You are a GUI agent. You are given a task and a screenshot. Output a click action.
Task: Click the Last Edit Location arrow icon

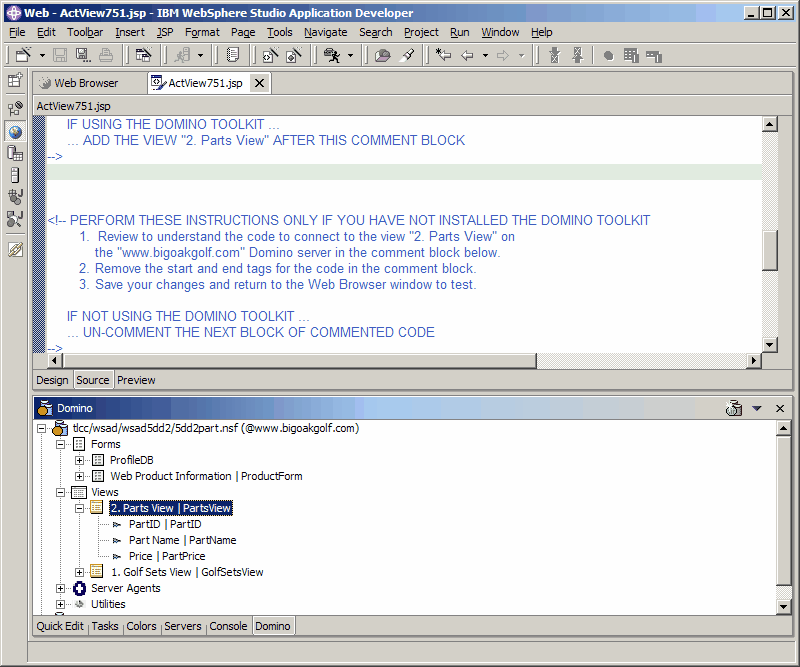pos(443,55)
